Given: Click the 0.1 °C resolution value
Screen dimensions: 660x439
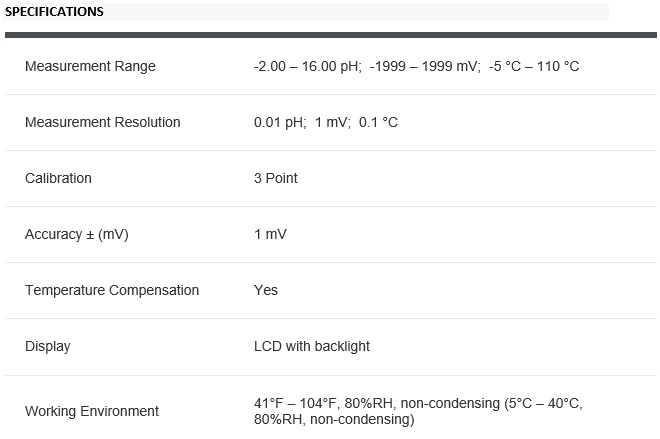Looking at the screenshot, I should (375, 122).
